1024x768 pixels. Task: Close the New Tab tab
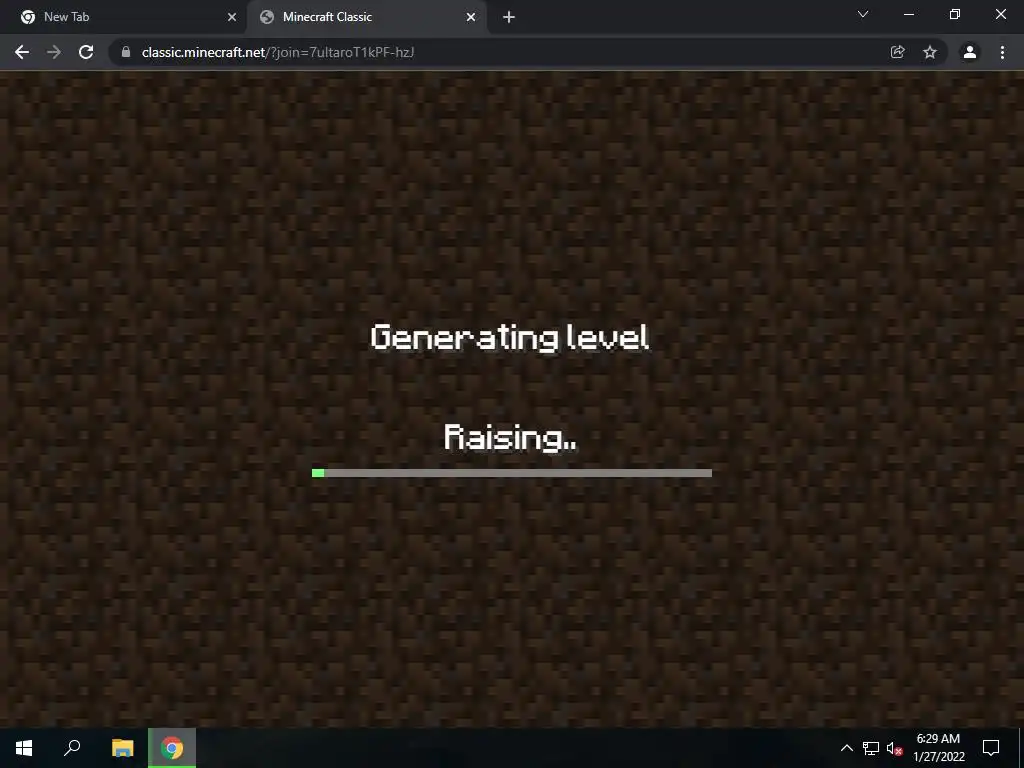coord(232,17)
